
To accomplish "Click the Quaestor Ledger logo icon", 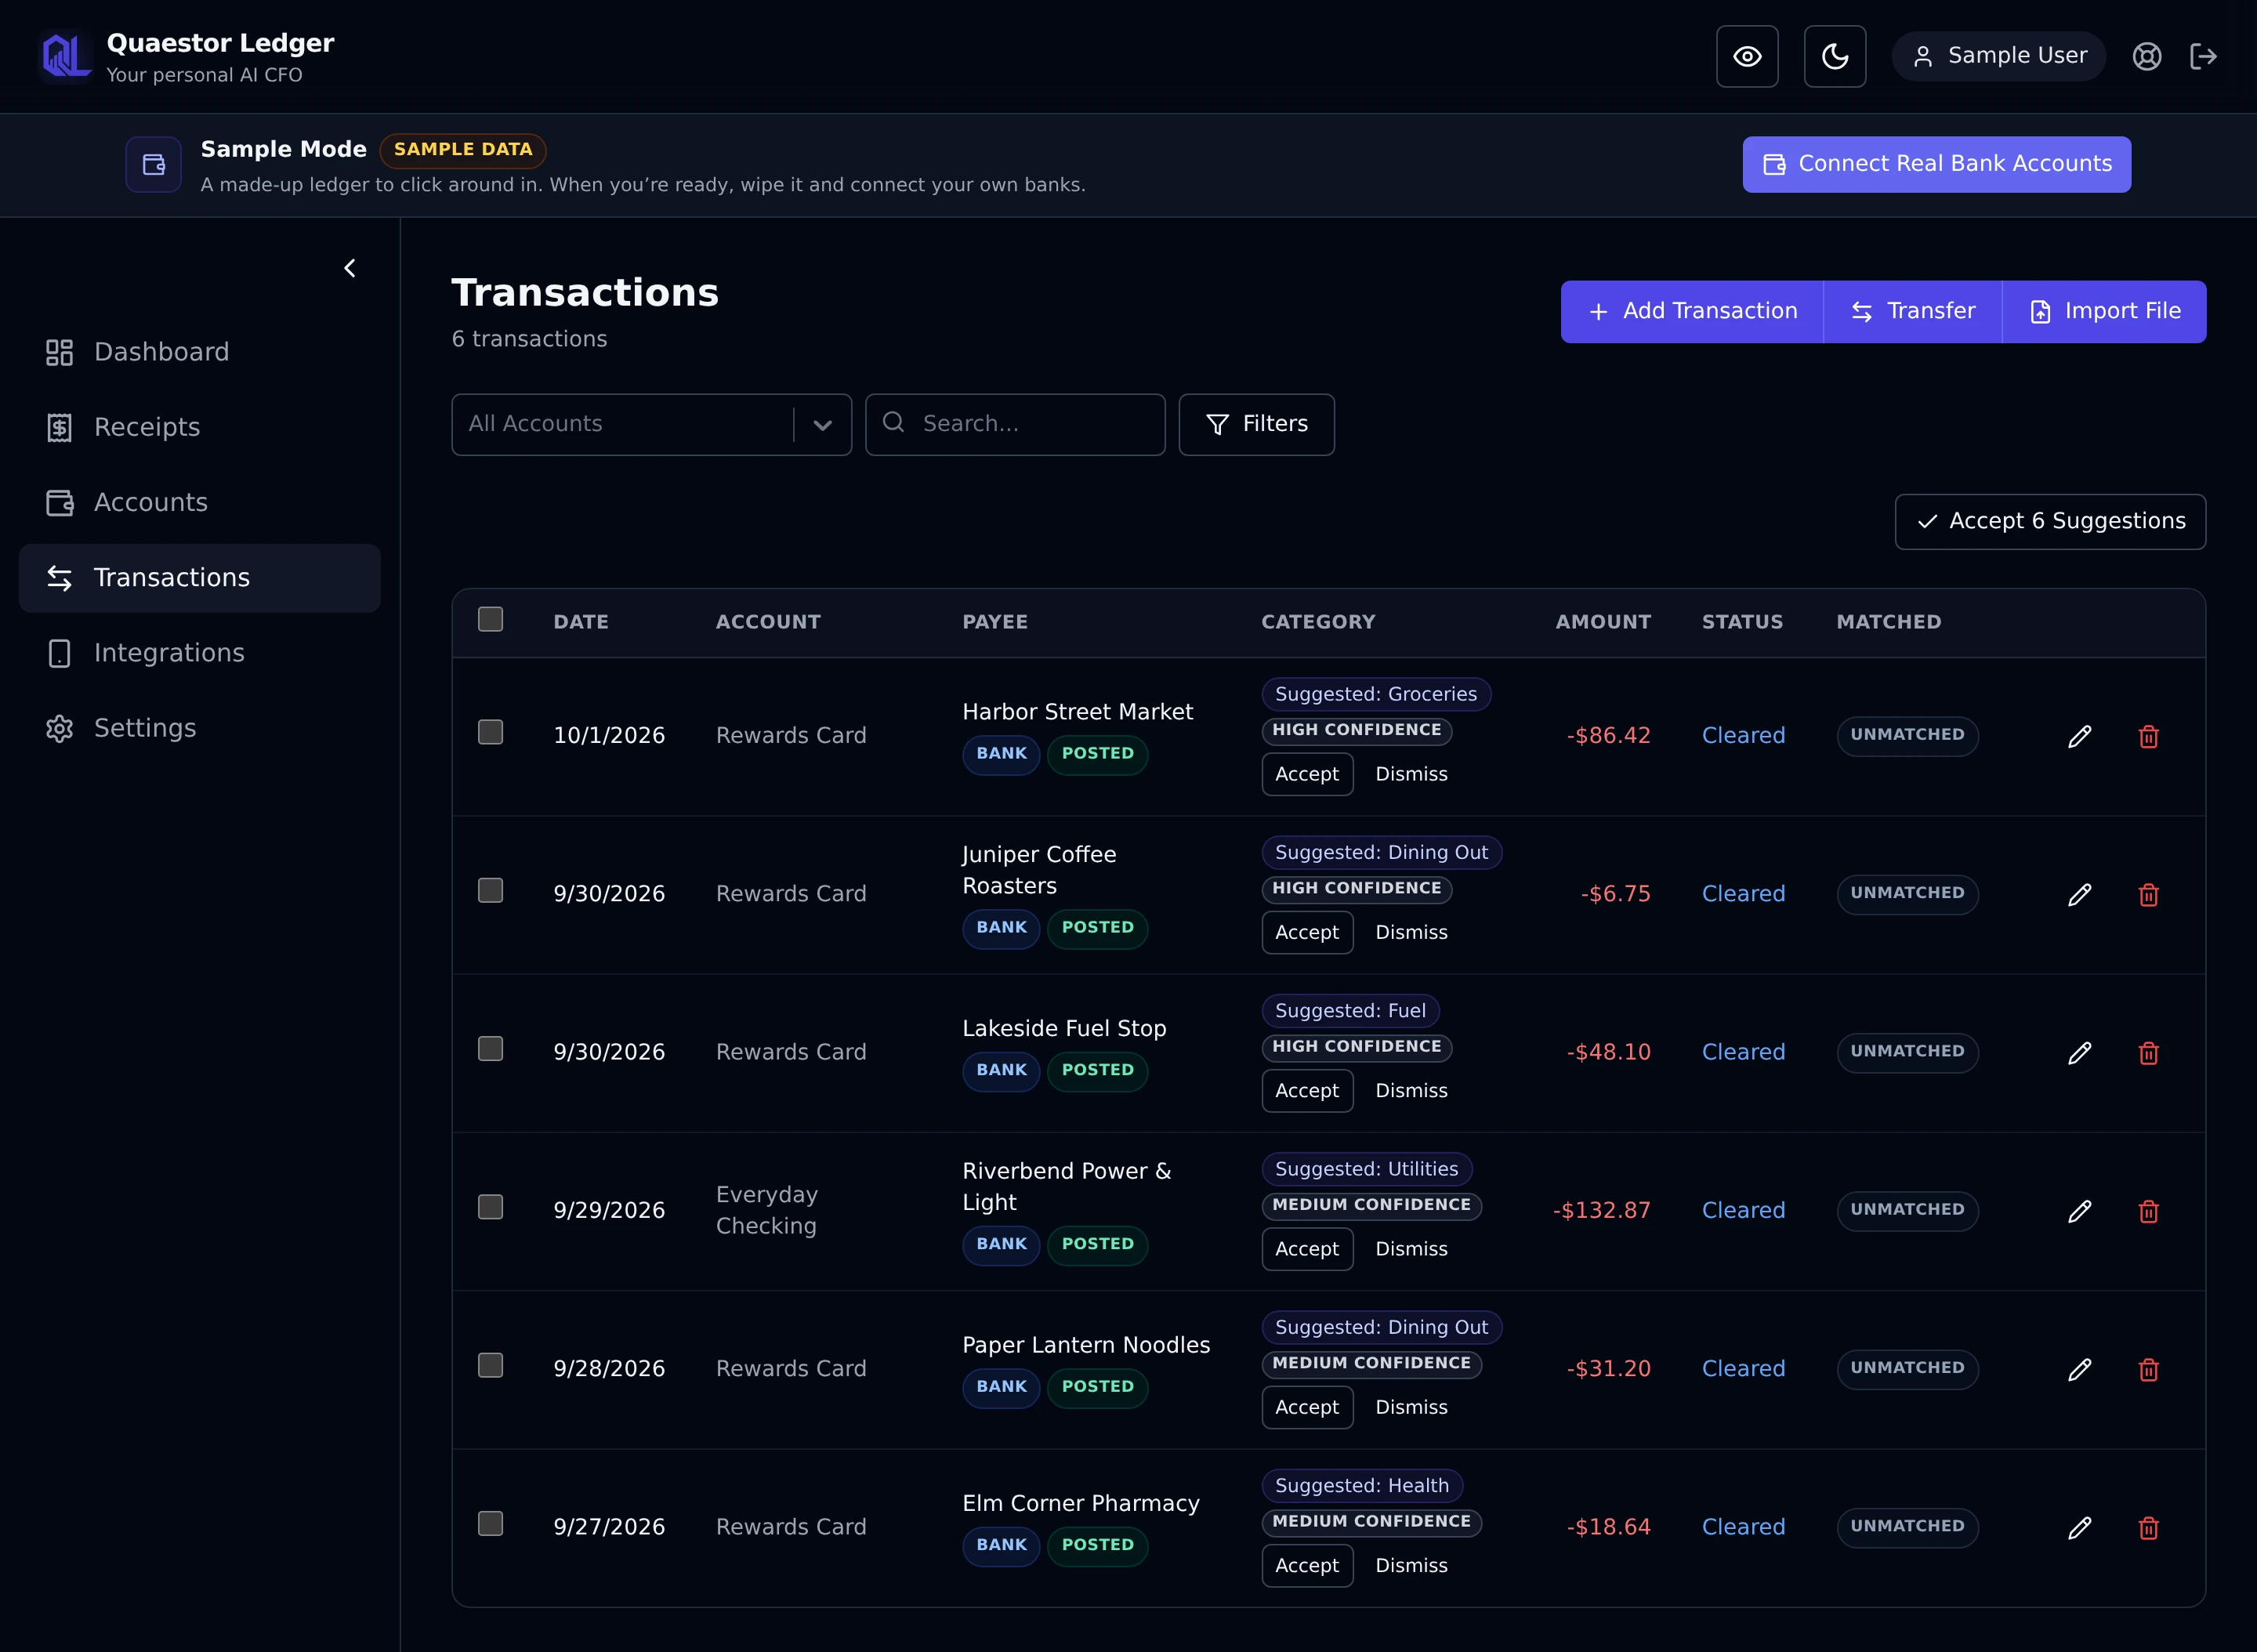I will coord(65,56).
